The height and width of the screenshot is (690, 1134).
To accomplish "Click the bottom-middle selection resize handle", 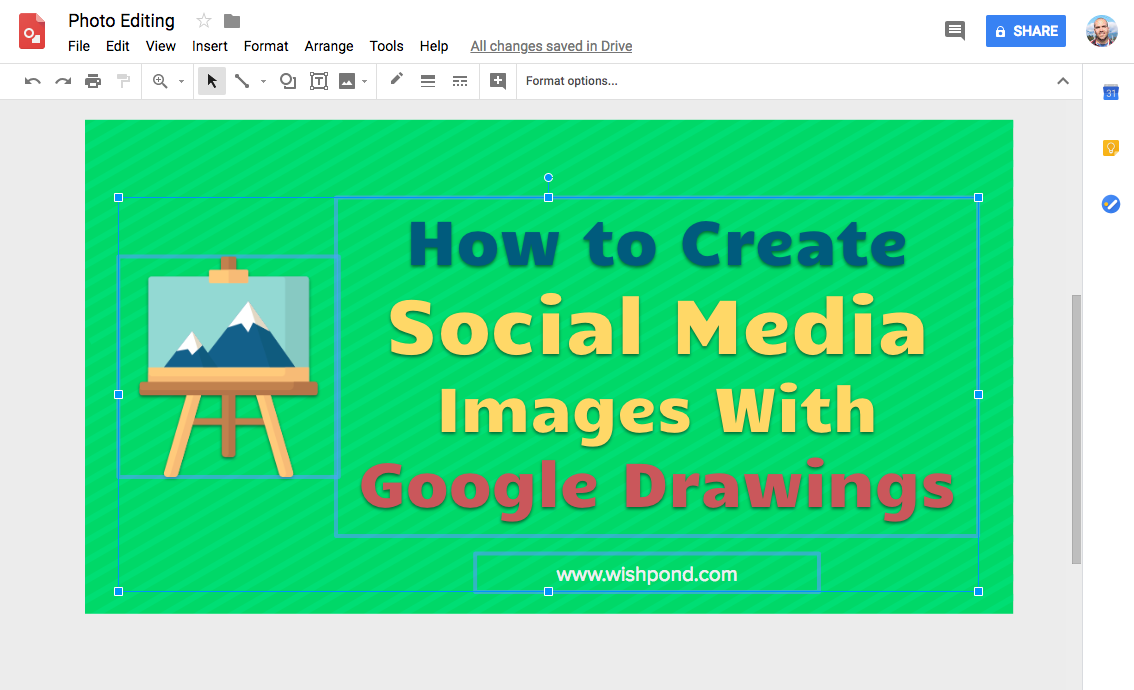I will (548, 592).
